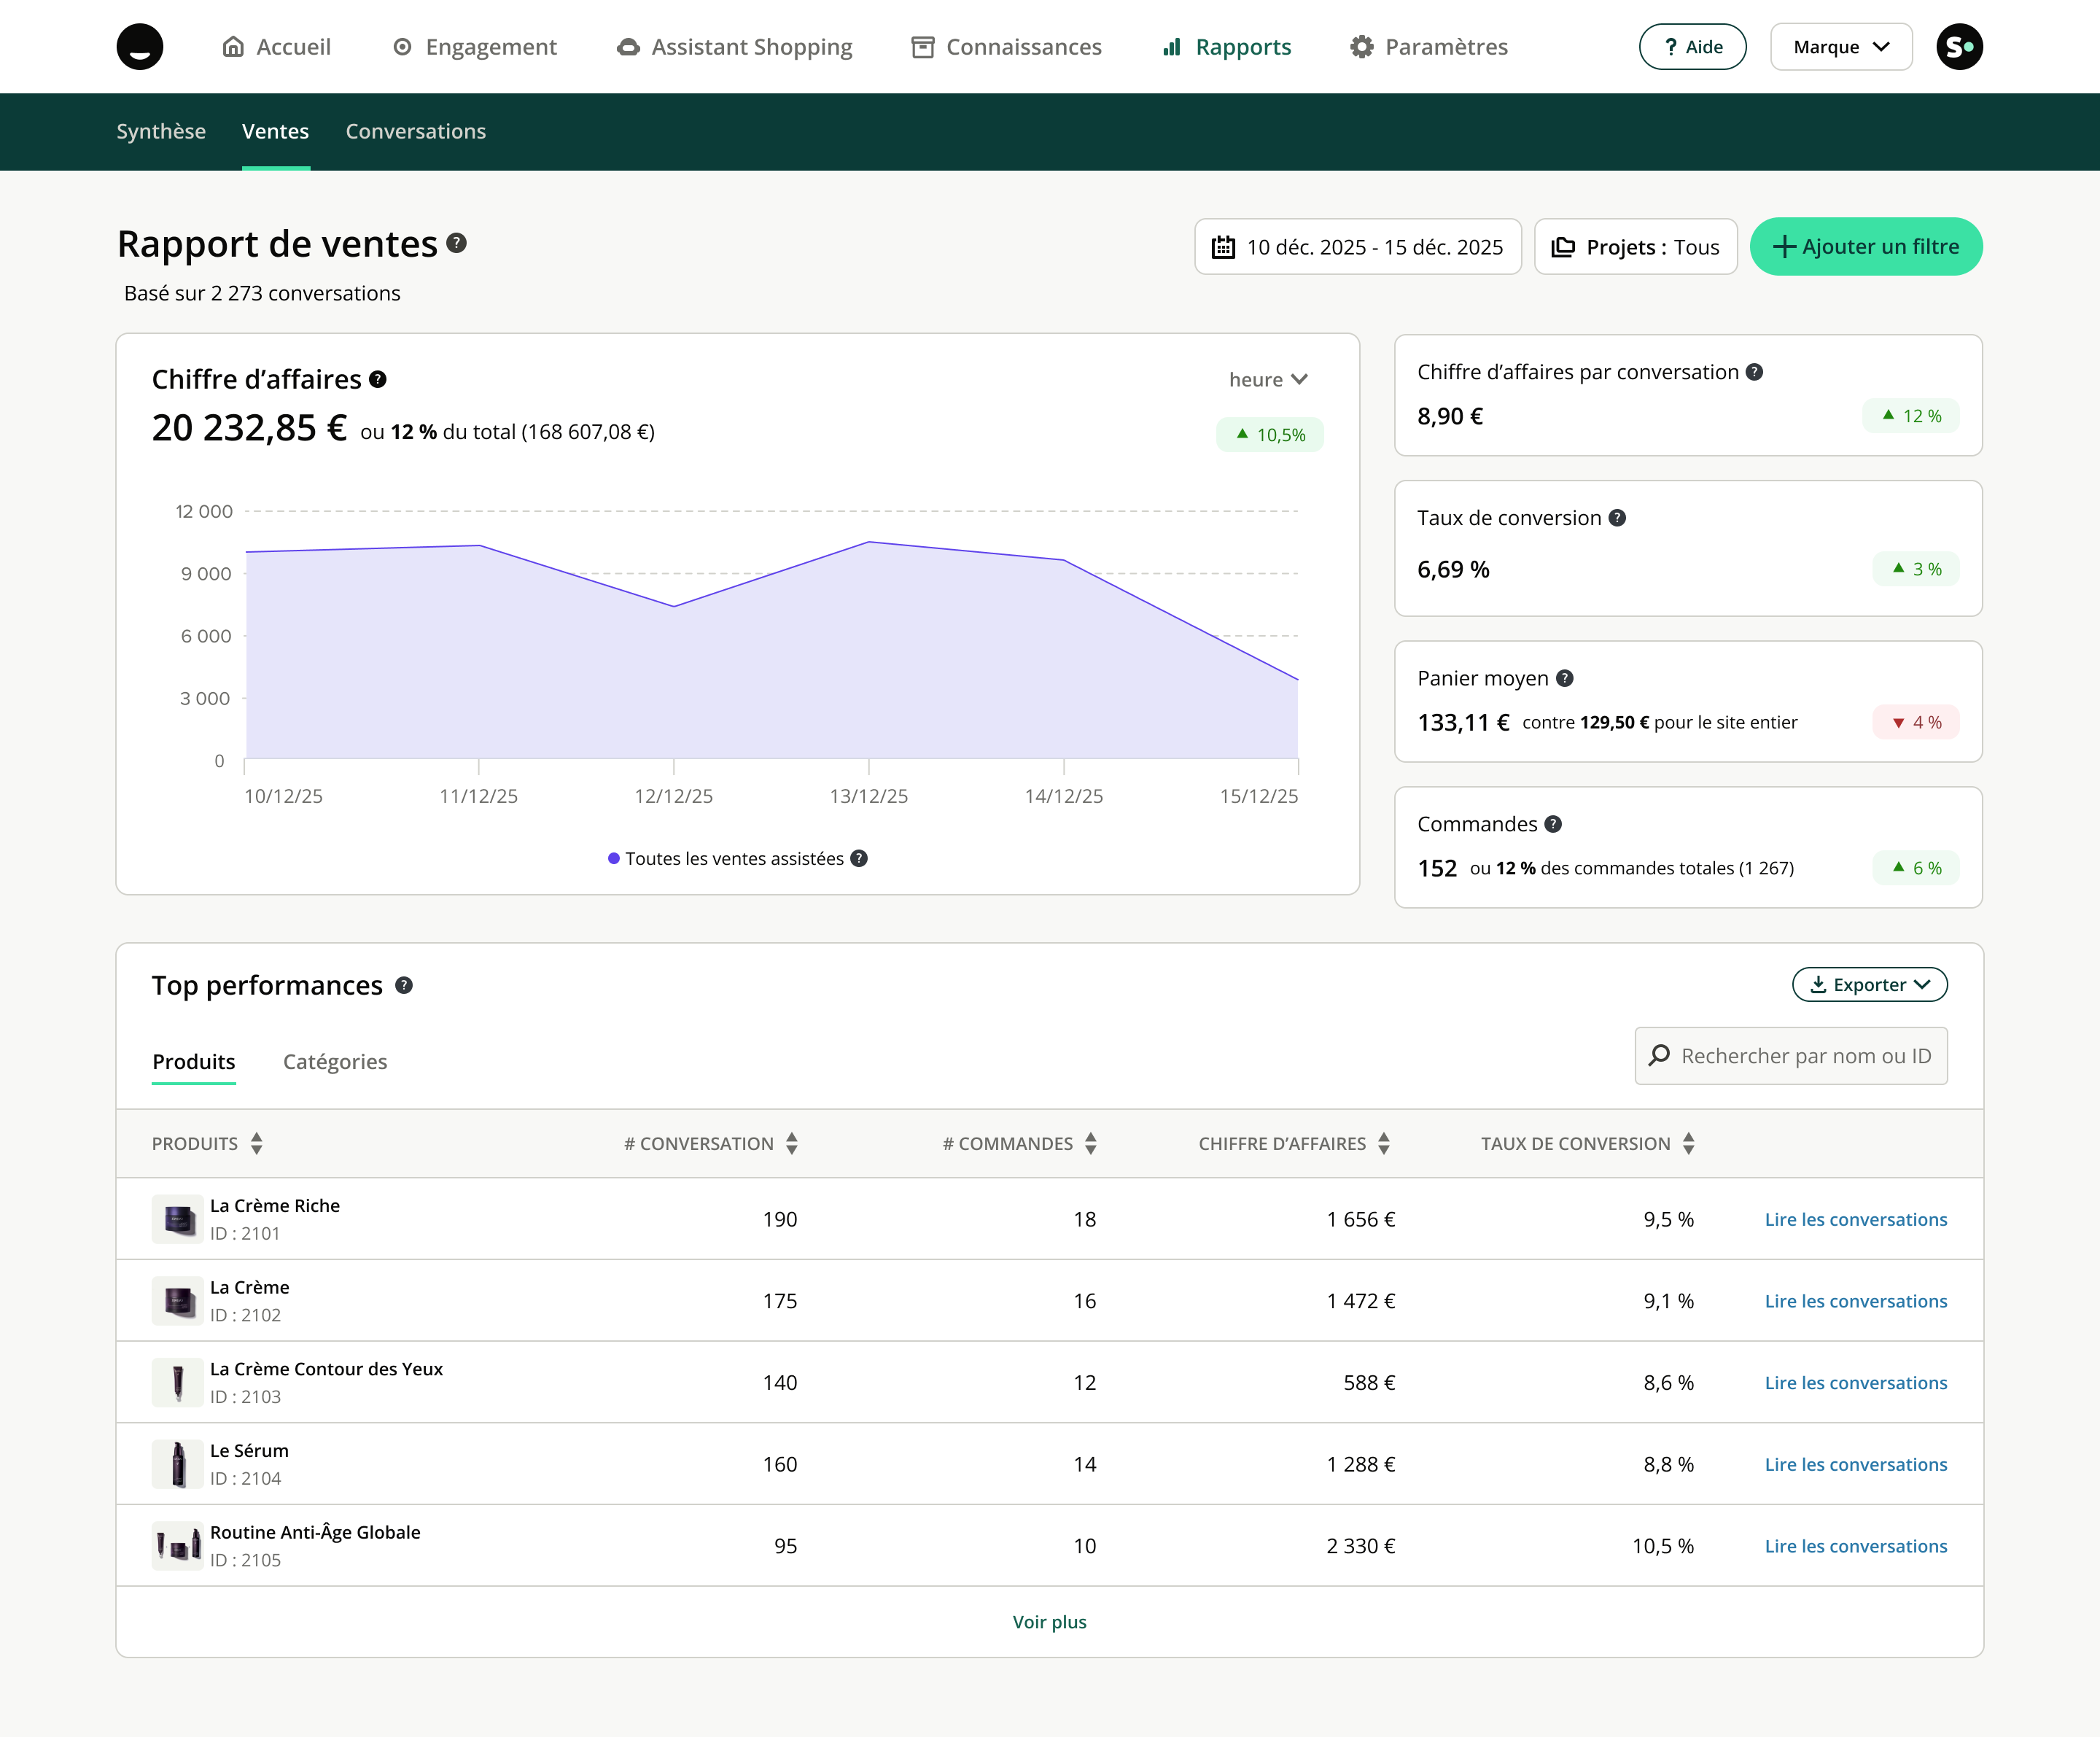Sort table by Chiffre d'affaires column

coord(1383,1143)
